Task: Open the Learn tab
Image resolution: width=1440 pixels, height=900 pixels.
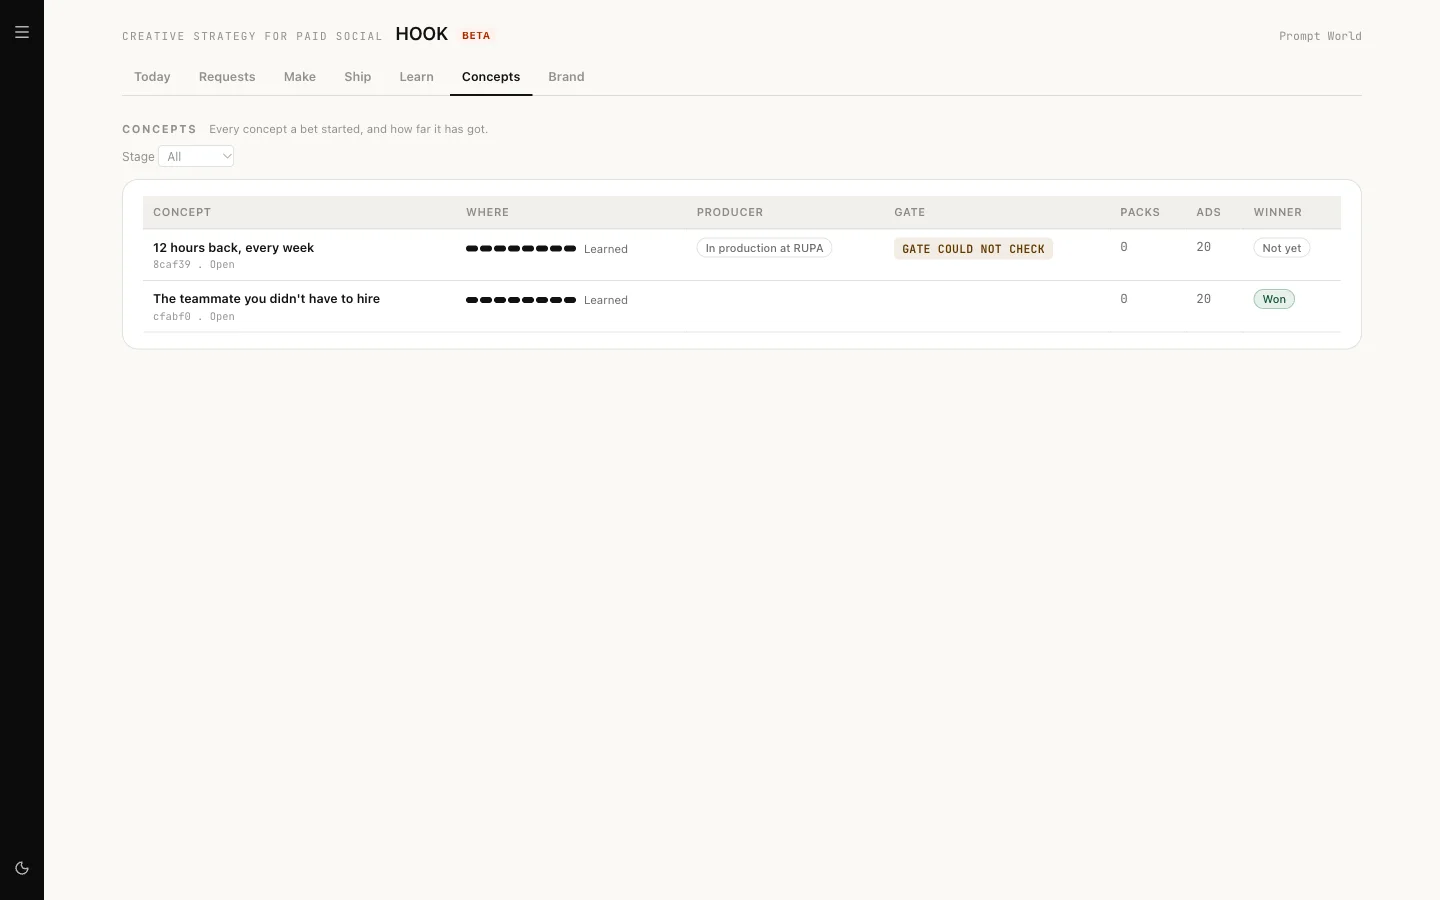Action: coord(416,77)
